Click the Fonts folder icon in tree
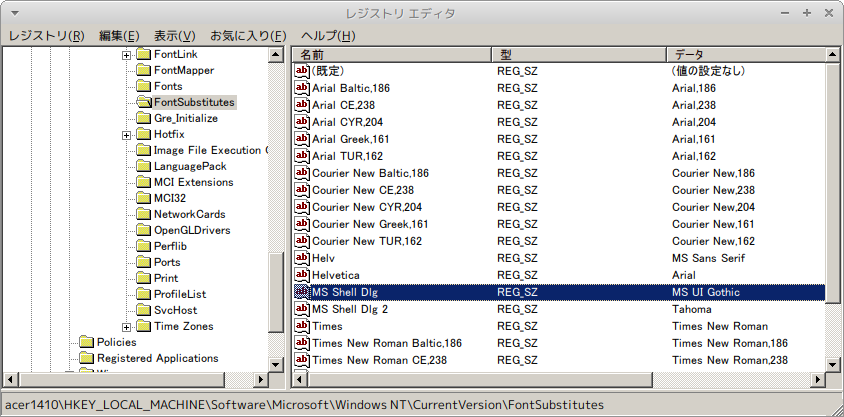844x417 pixels. (x=142, y=86)
